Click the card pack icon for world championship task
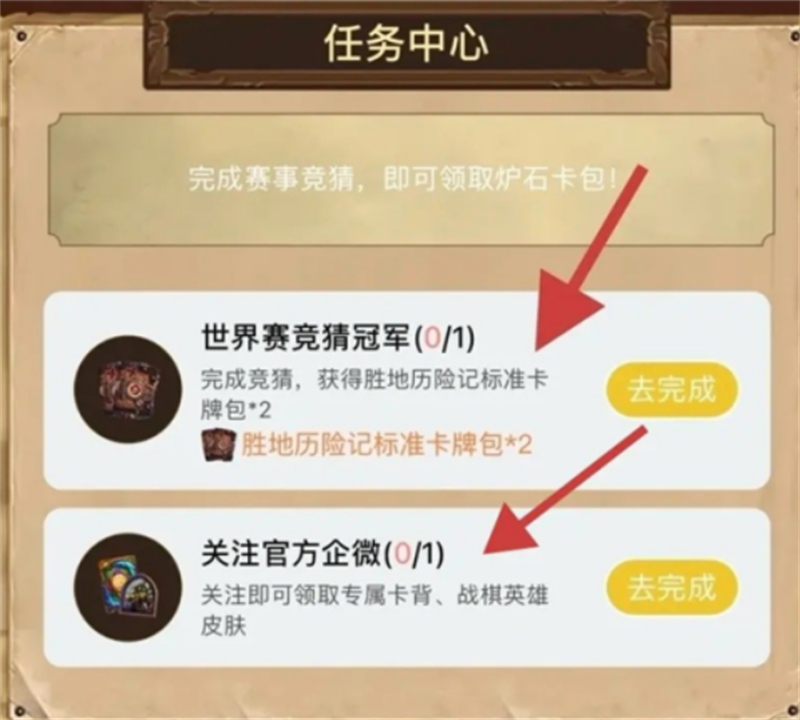The image size is (800, 720). pos(128,389)
